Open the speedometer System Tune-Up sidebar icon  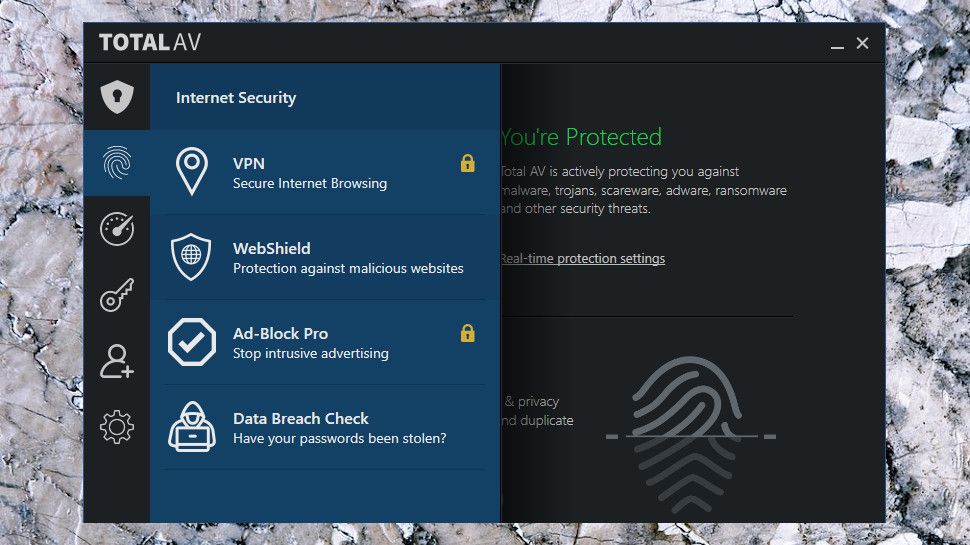pyautogui.click(x=117, y=229)
